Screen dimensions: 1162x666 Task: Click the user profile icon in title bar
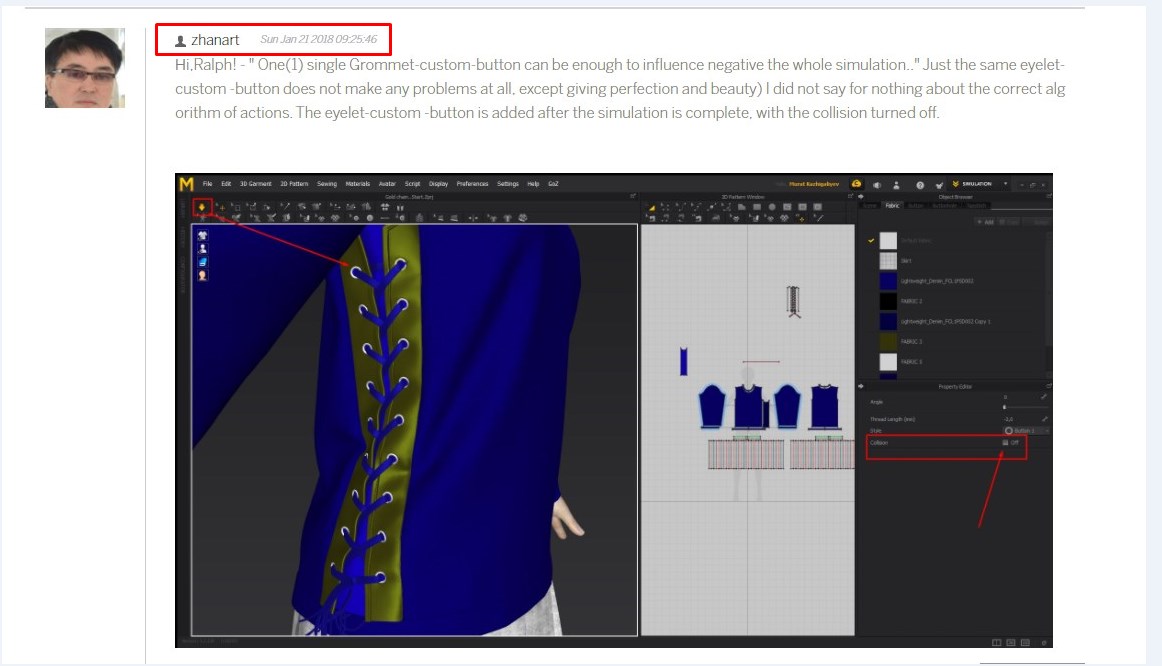[896, 184]
